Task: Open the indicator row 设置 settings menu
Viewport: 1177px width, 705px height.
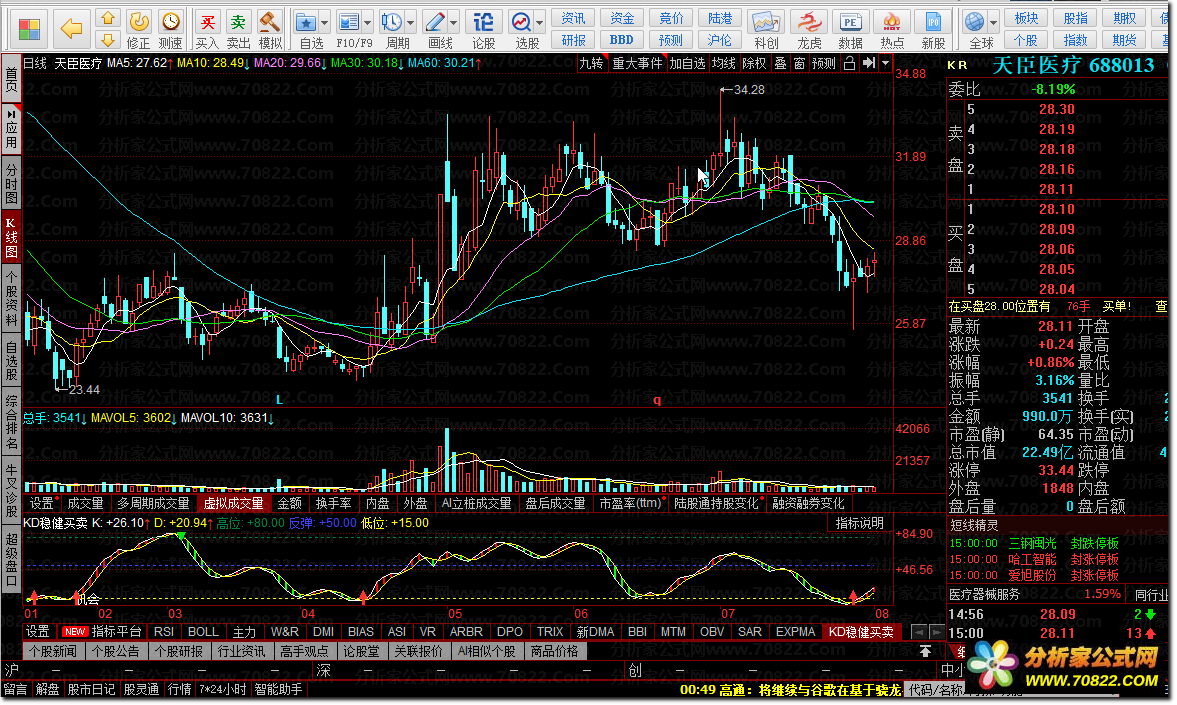Action: tap(38, 632)
